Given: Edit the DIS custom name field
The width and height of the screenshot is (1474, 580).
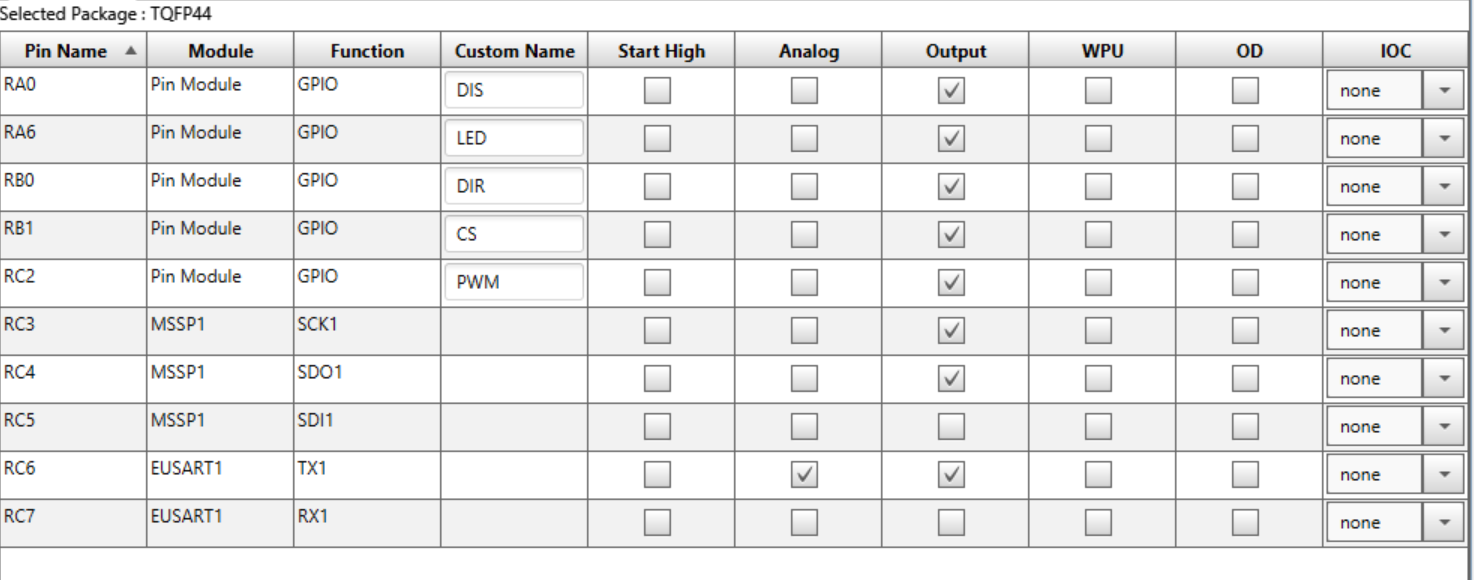Looking at the screenshot, I should click(x=514, y=91).
